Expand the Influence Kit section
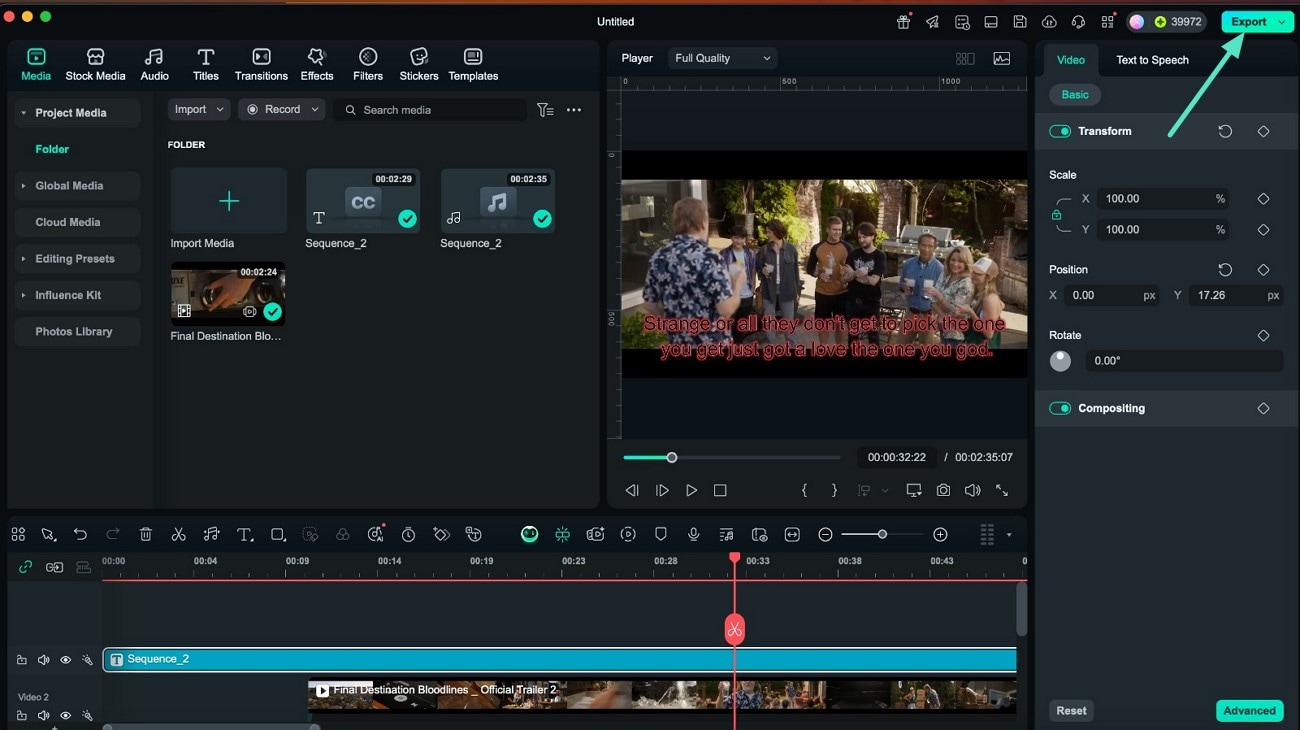Viewport: 1300px width, 730px height. 23,295
